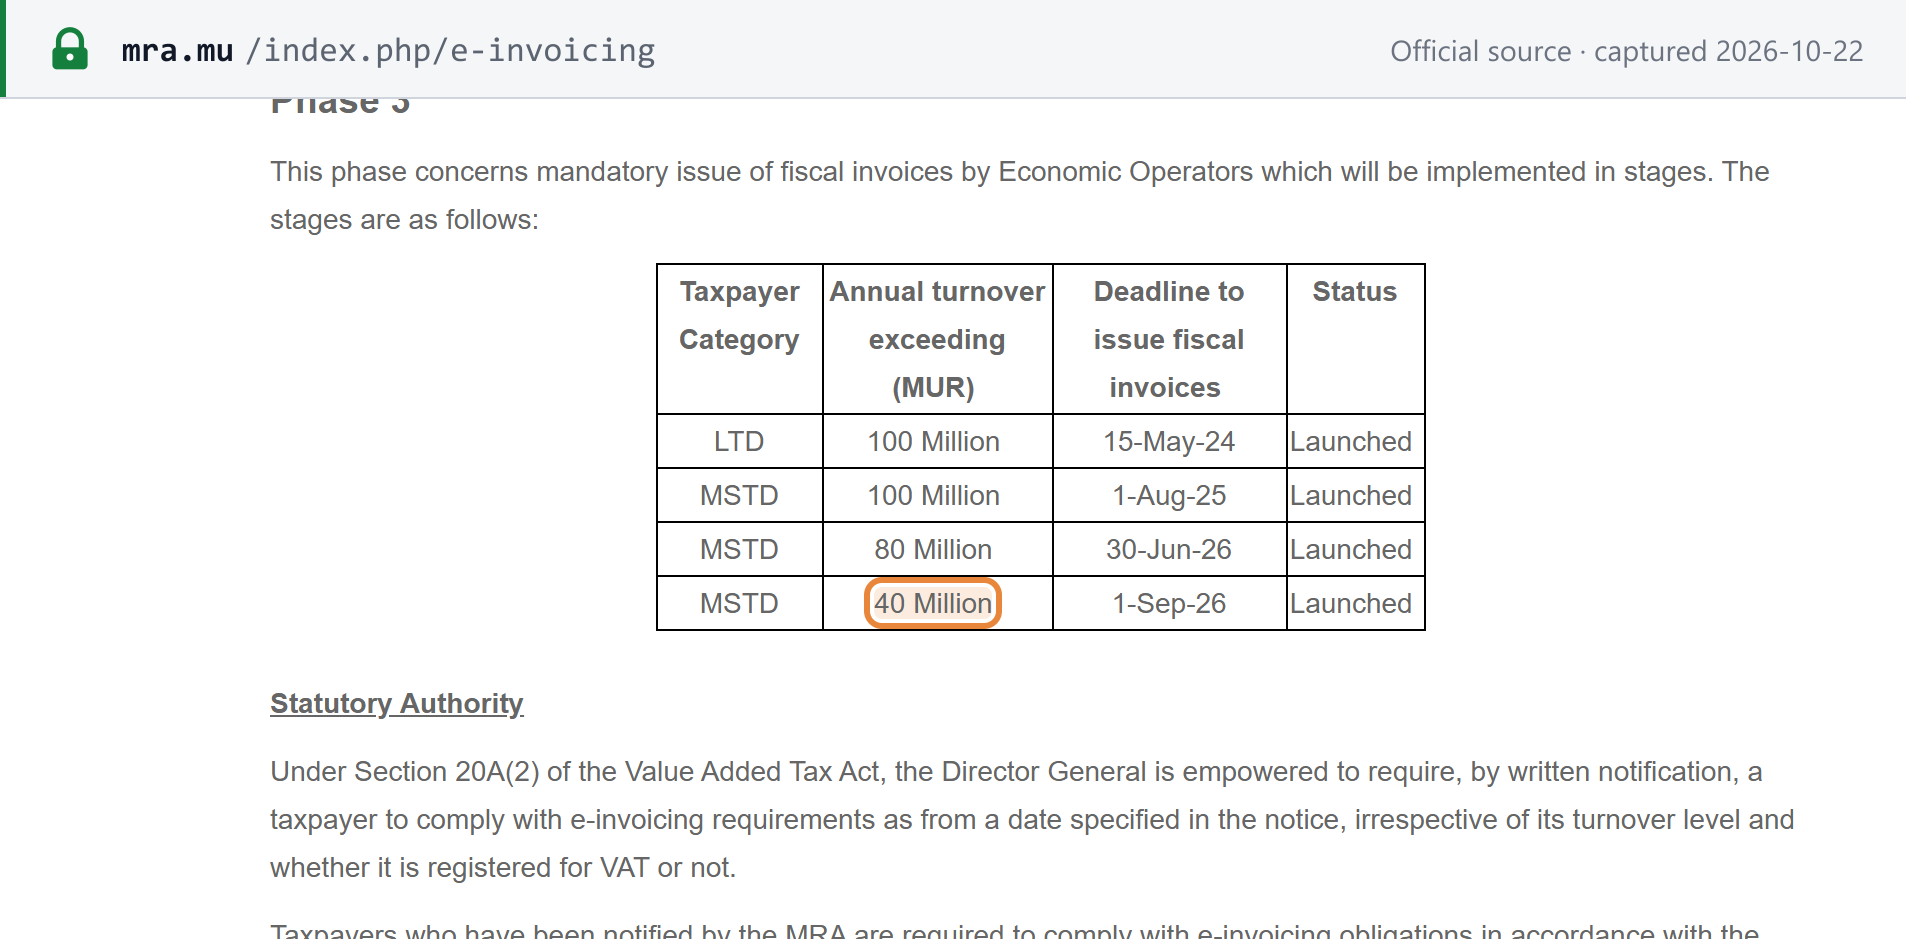
Task: Click the paragraph starting "Under Section 20A(2)"
Action: [1032, 819]
